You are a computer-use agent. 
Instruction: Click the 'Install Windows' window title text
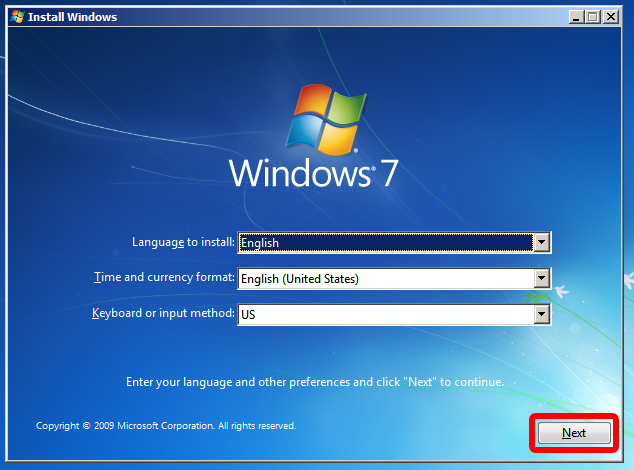point(72,17)
